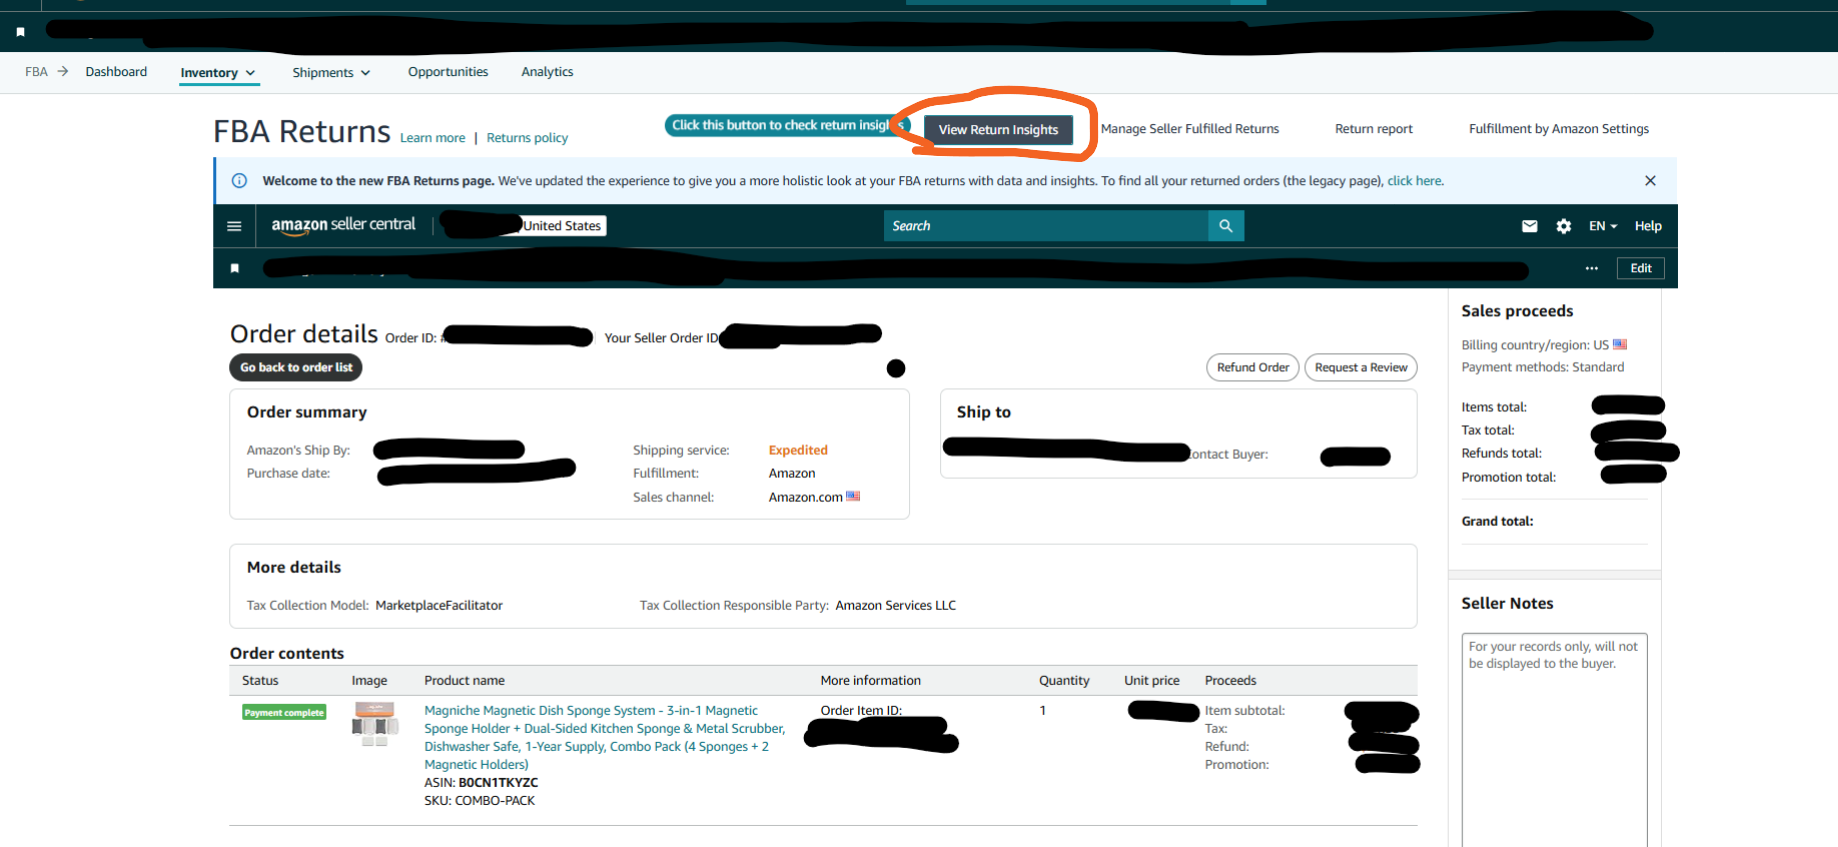Click the Proceeds column header
Screen dimensions: 1838x847
tap(1230, 680)
